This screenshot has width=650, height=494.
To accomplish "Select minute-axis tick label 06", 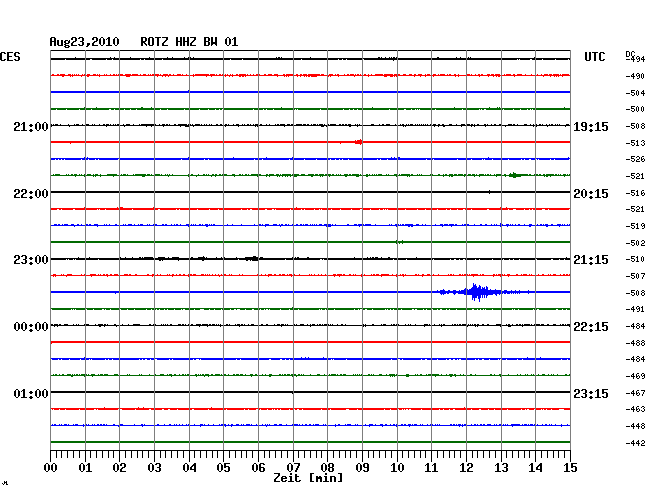I will pos(258,467).
